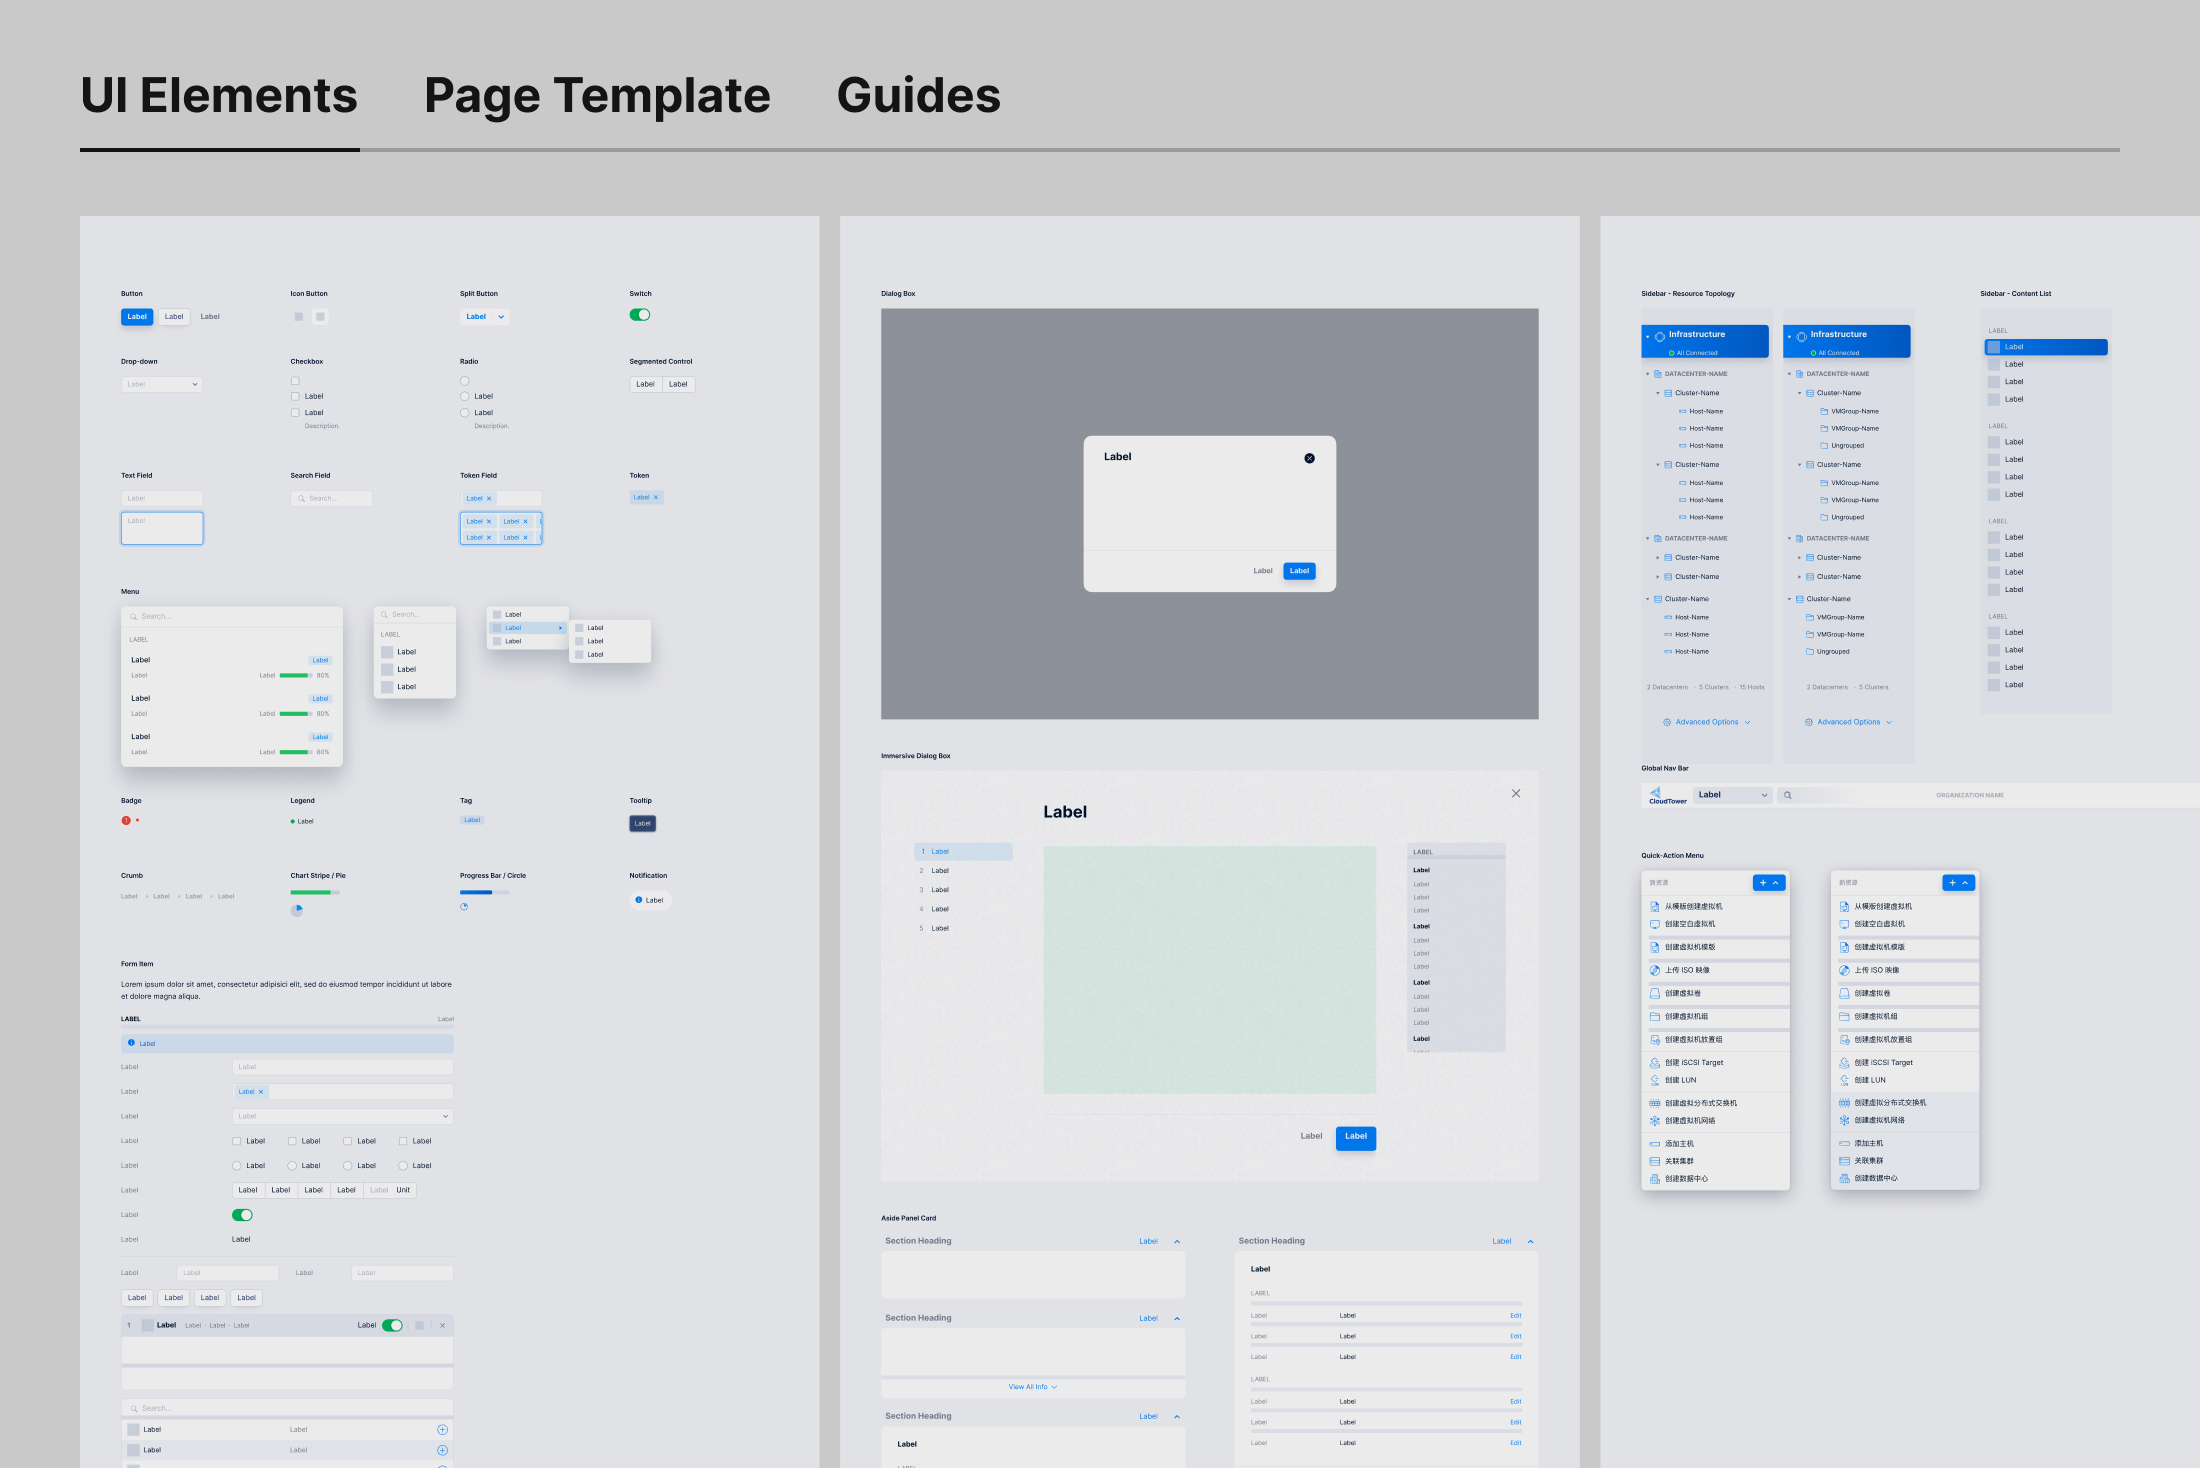2200x1468 pixels.
Task: Close the small Dialog Box with its X icon
Action: tap(1309, 458)
